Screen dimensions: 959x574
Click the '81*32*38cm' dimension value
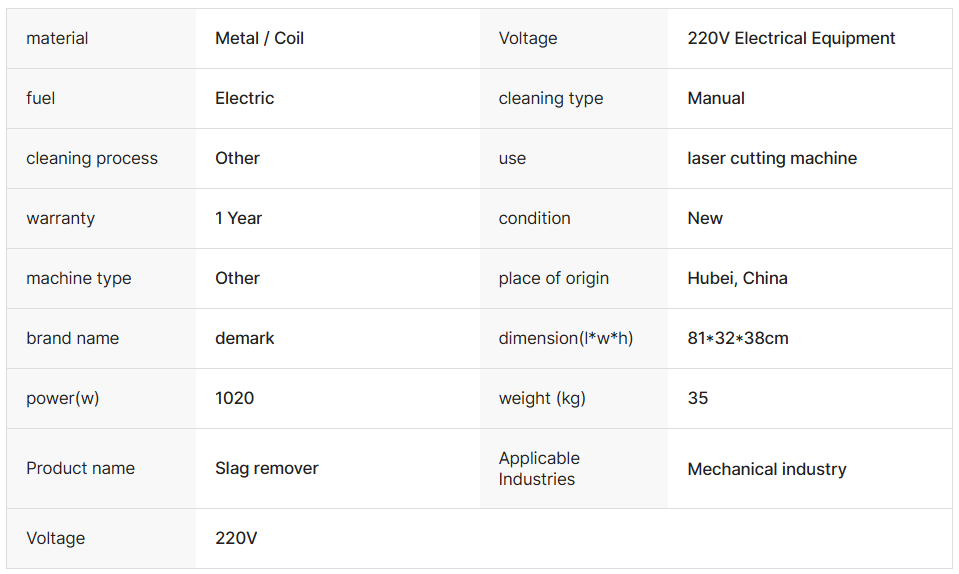click(x=738, y=339)
